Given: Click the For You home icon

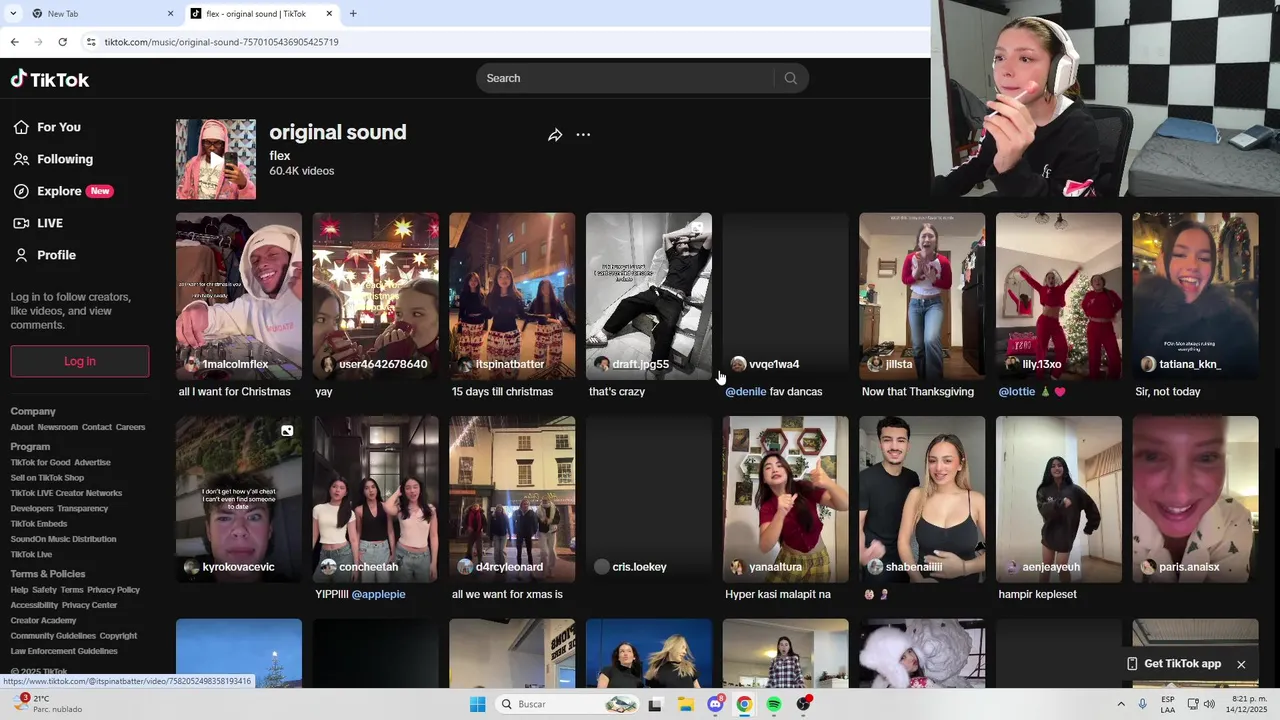Looking at the screenshot, I should [21, 127].
